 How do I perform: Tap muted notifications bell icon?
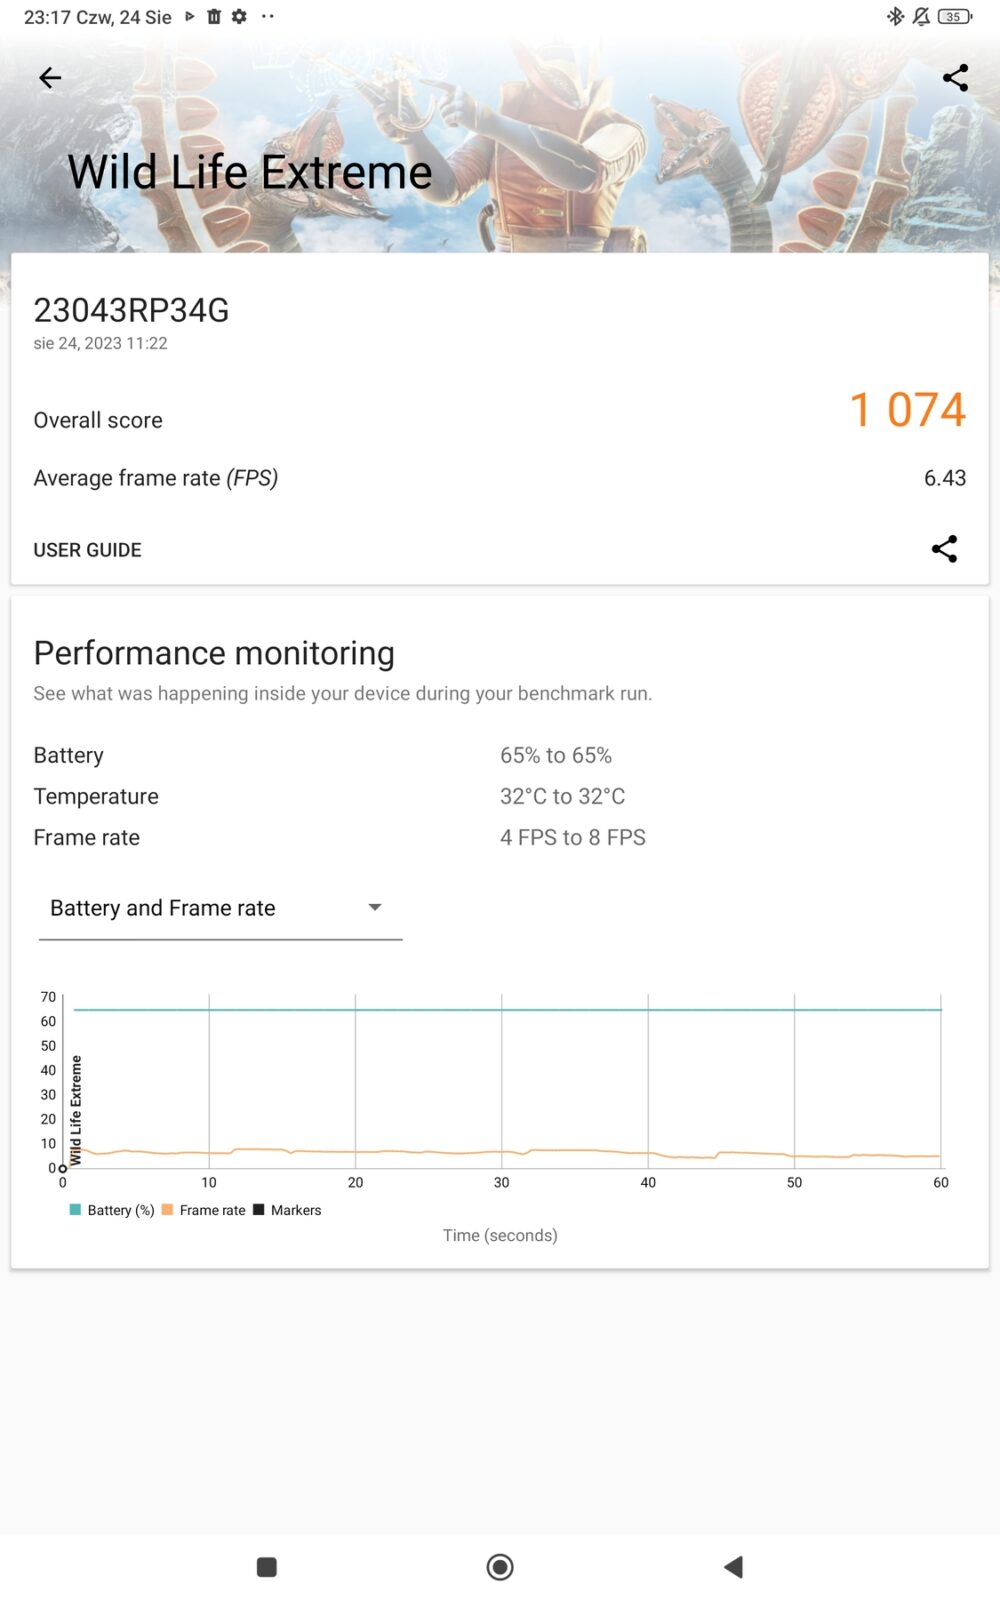[921, 16]
